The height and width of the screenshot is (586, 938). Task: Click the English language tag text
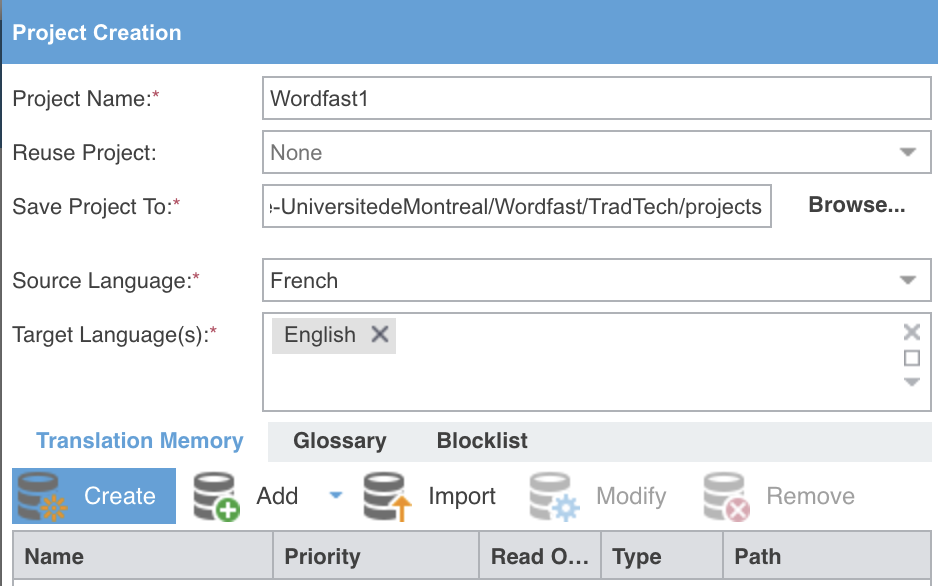pyautogui.click(x=320, y=335)
